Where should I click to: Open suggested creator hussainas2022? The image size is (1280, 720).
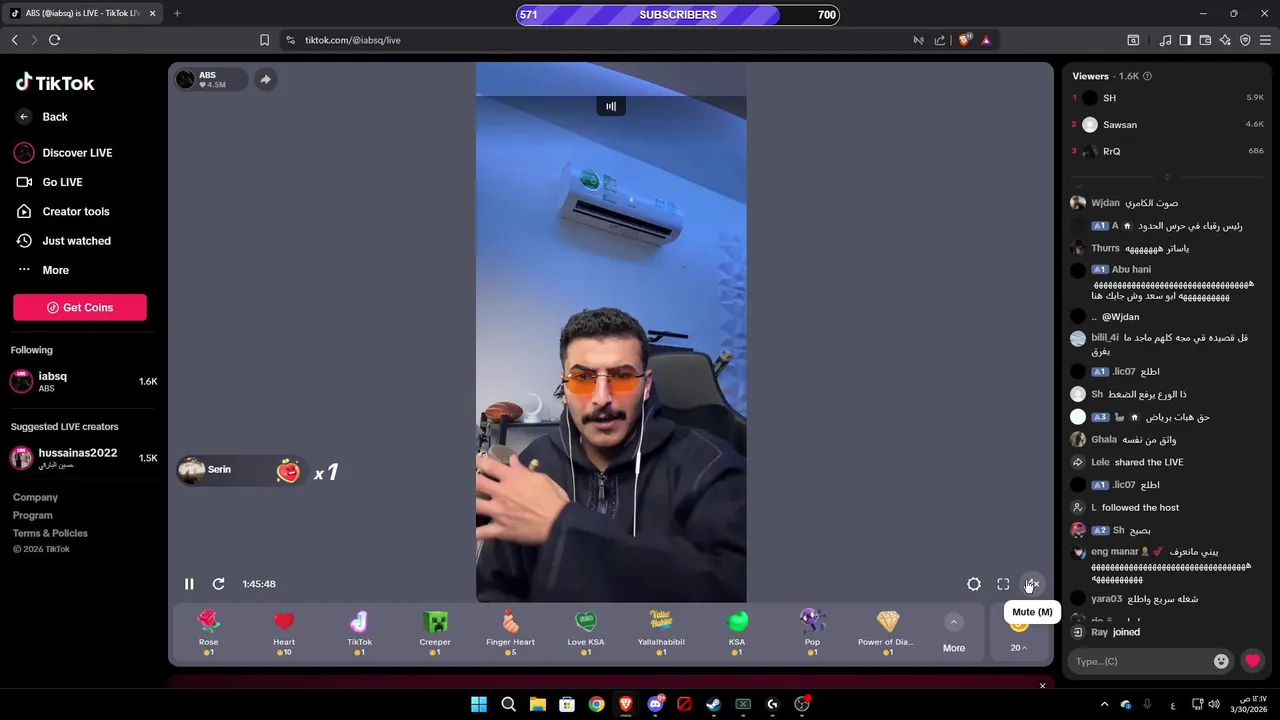(x=84, y=458)
